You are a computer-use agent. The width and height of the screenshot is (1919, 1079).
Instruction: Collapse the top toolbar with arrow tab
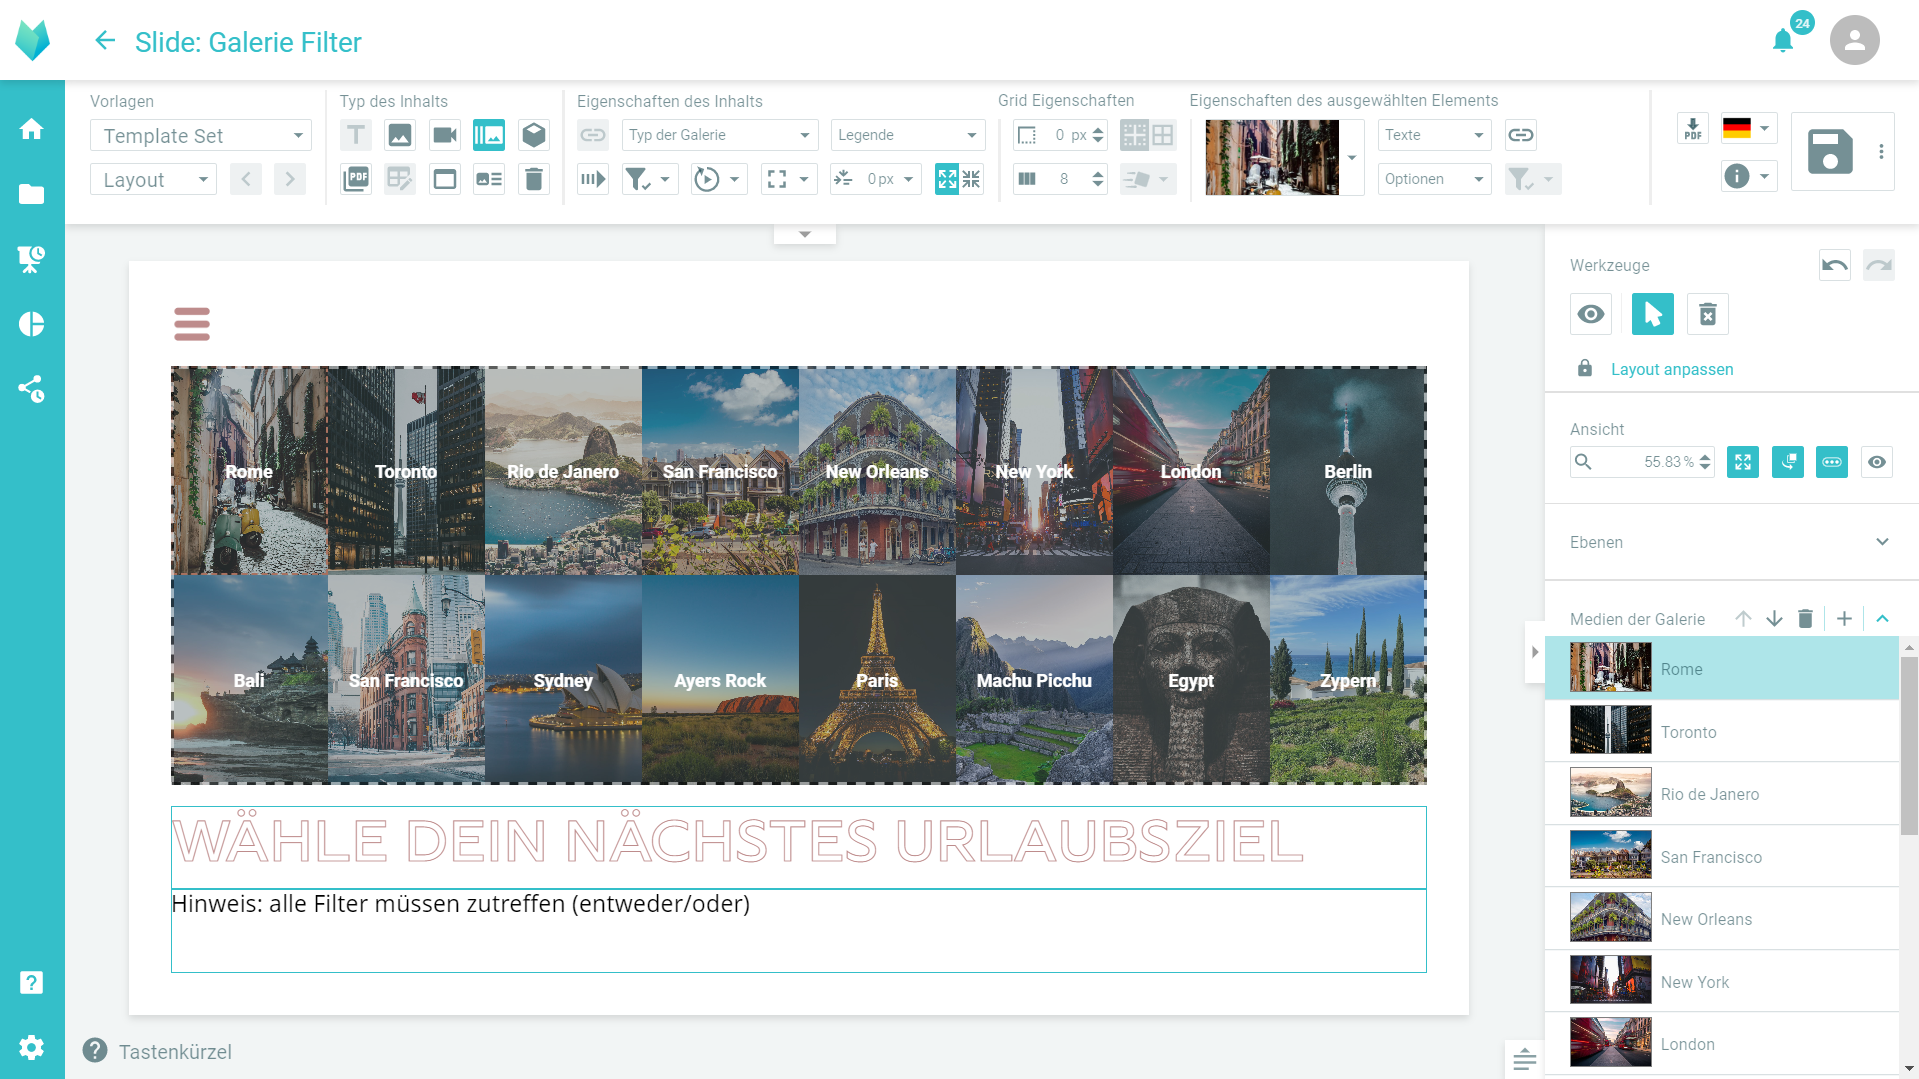(805, 234)
